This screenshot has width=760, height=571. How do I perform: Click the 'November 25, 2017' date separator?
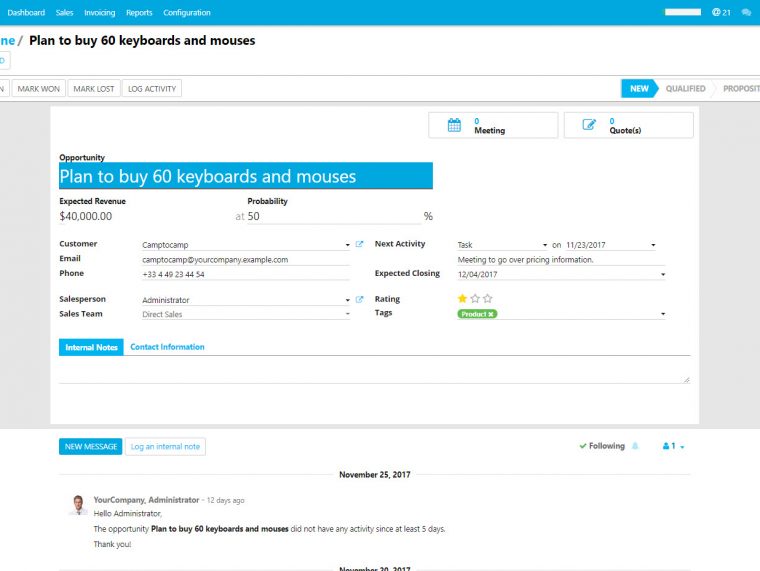tap(375, 475)
